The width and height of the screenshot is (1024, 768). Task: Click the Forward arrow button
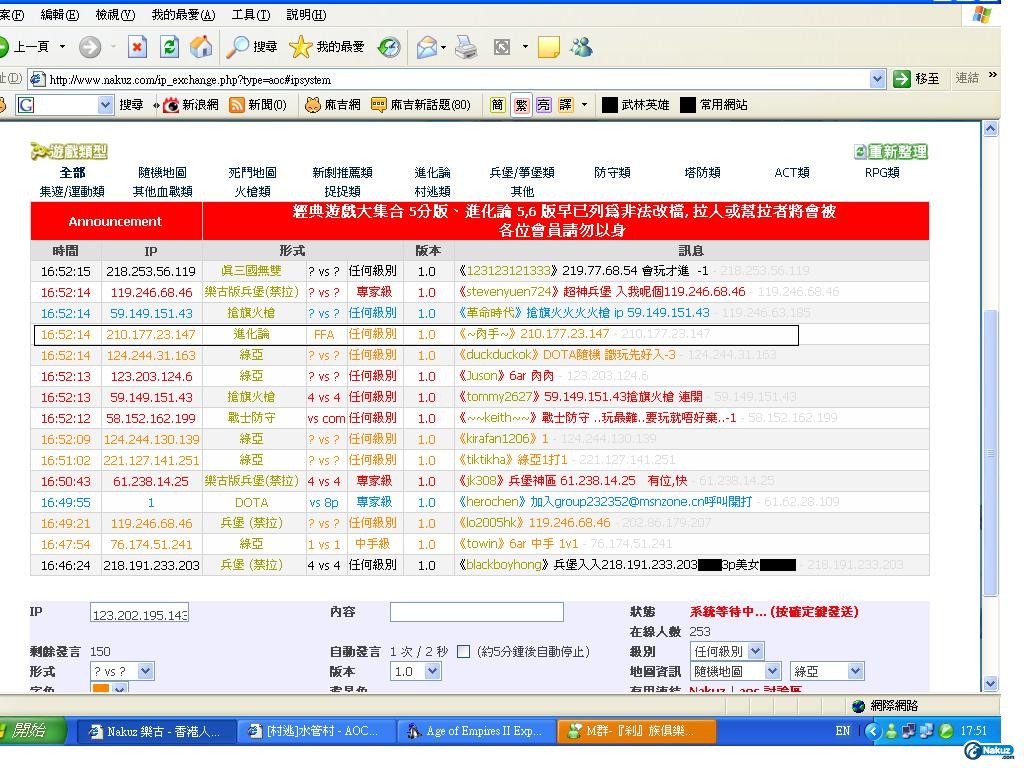(x=90, y=47)
